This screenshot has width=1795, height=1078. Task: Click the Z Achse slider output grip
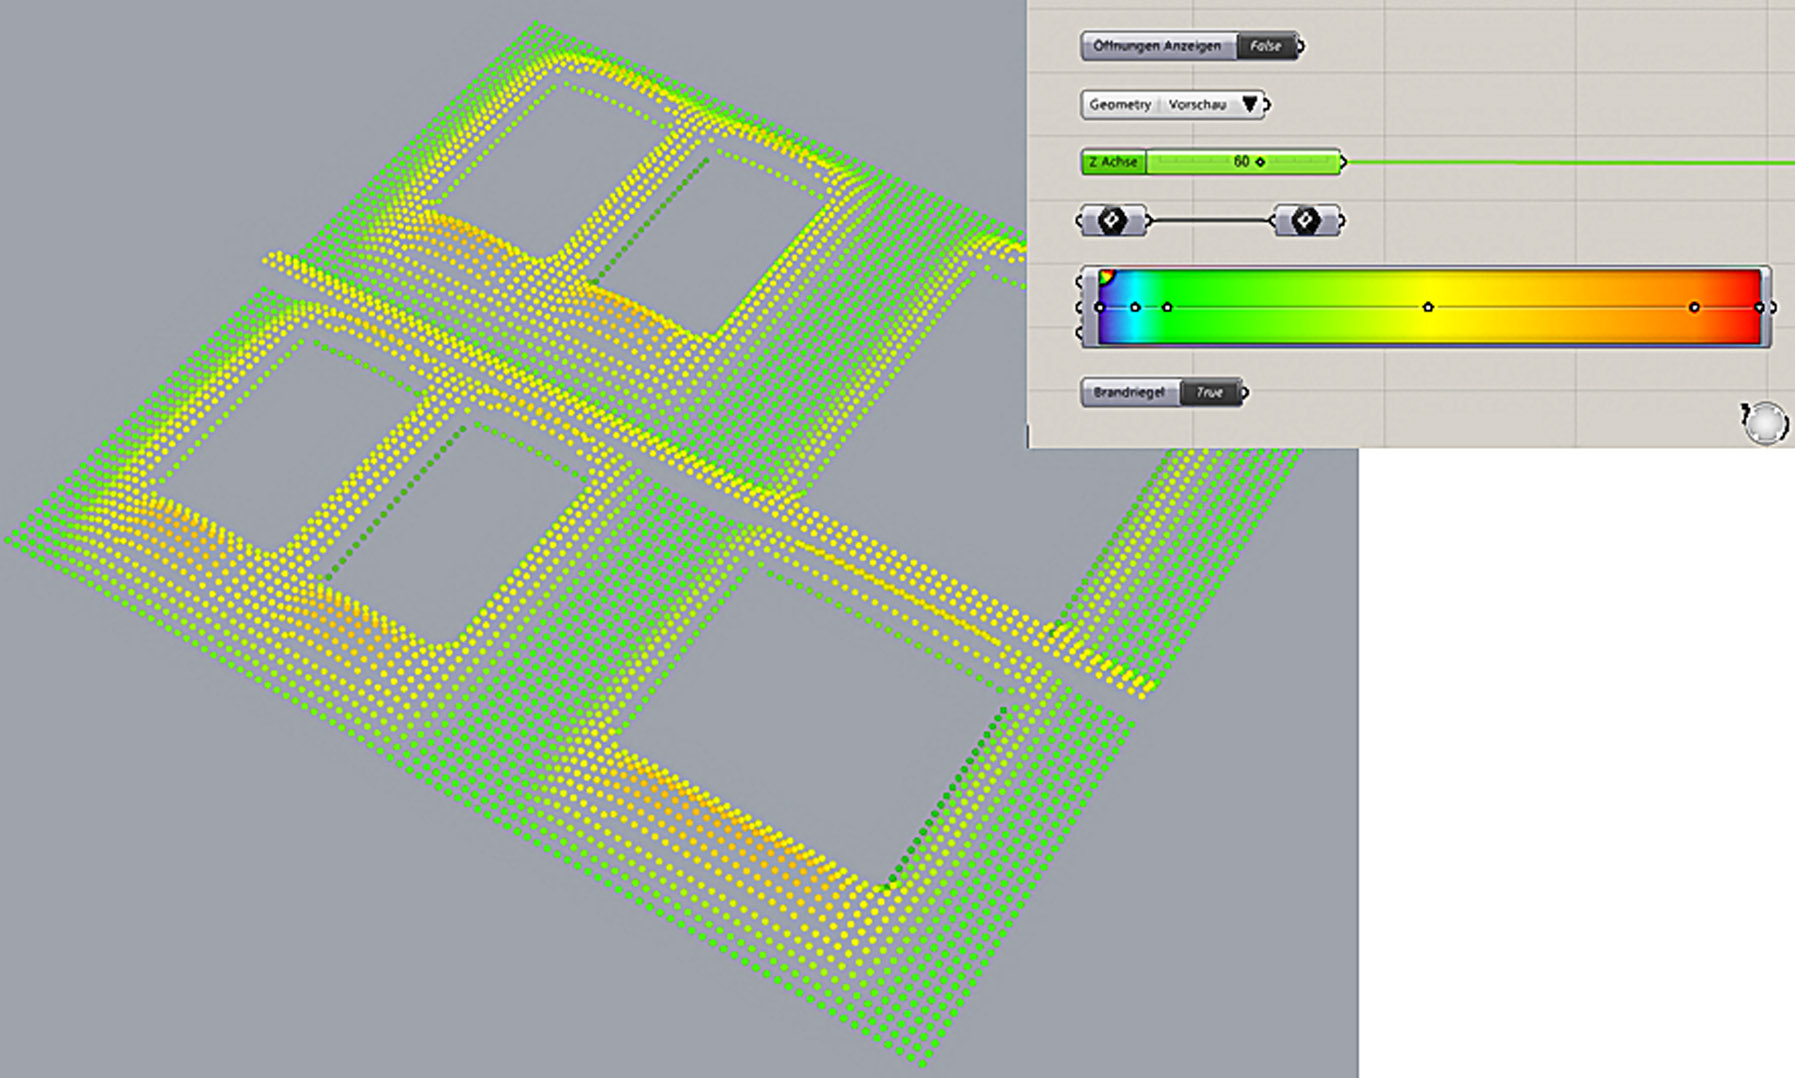click(1343, 162)
